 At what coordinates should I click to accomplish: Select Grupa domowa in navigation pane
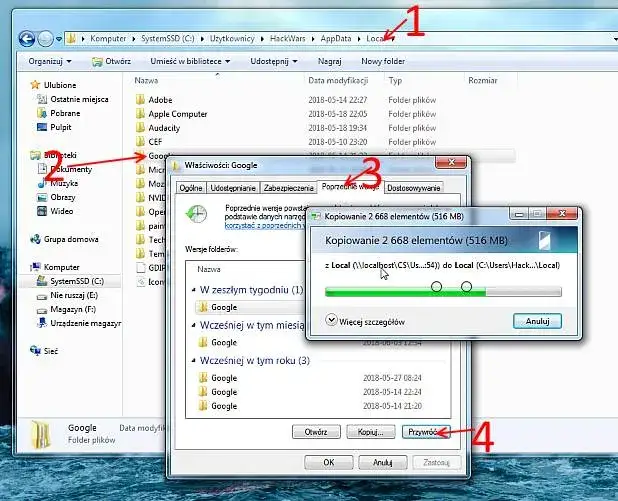coord(70,239)
